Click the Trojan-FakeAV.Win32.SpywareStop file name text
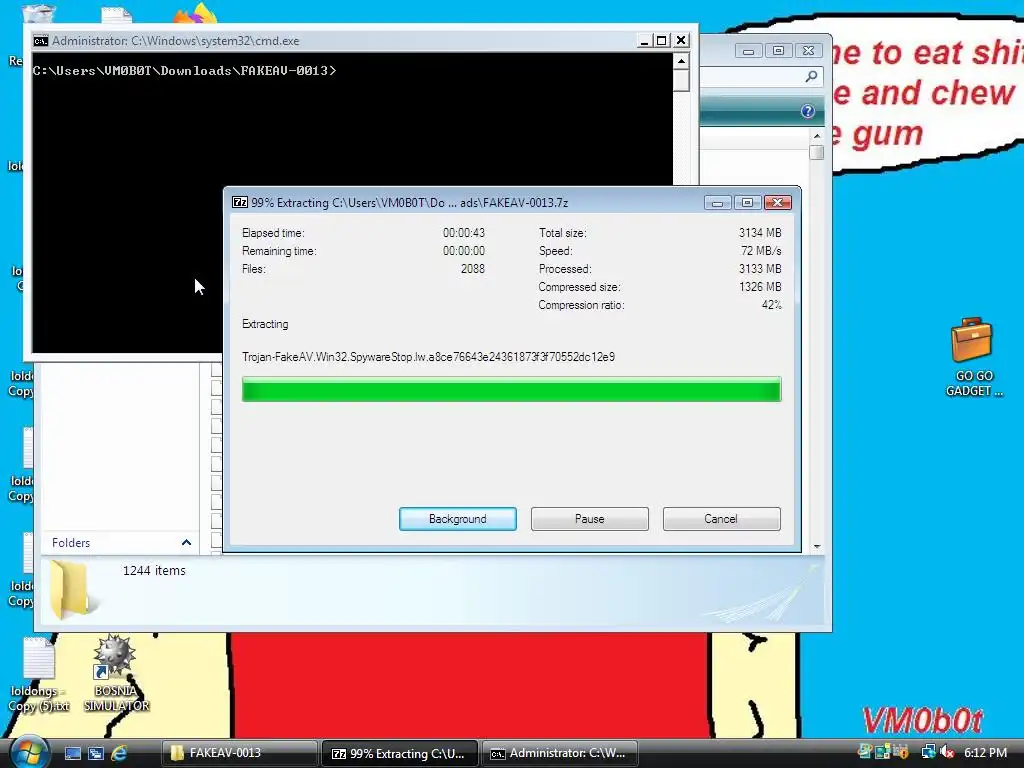 (428, 357)
